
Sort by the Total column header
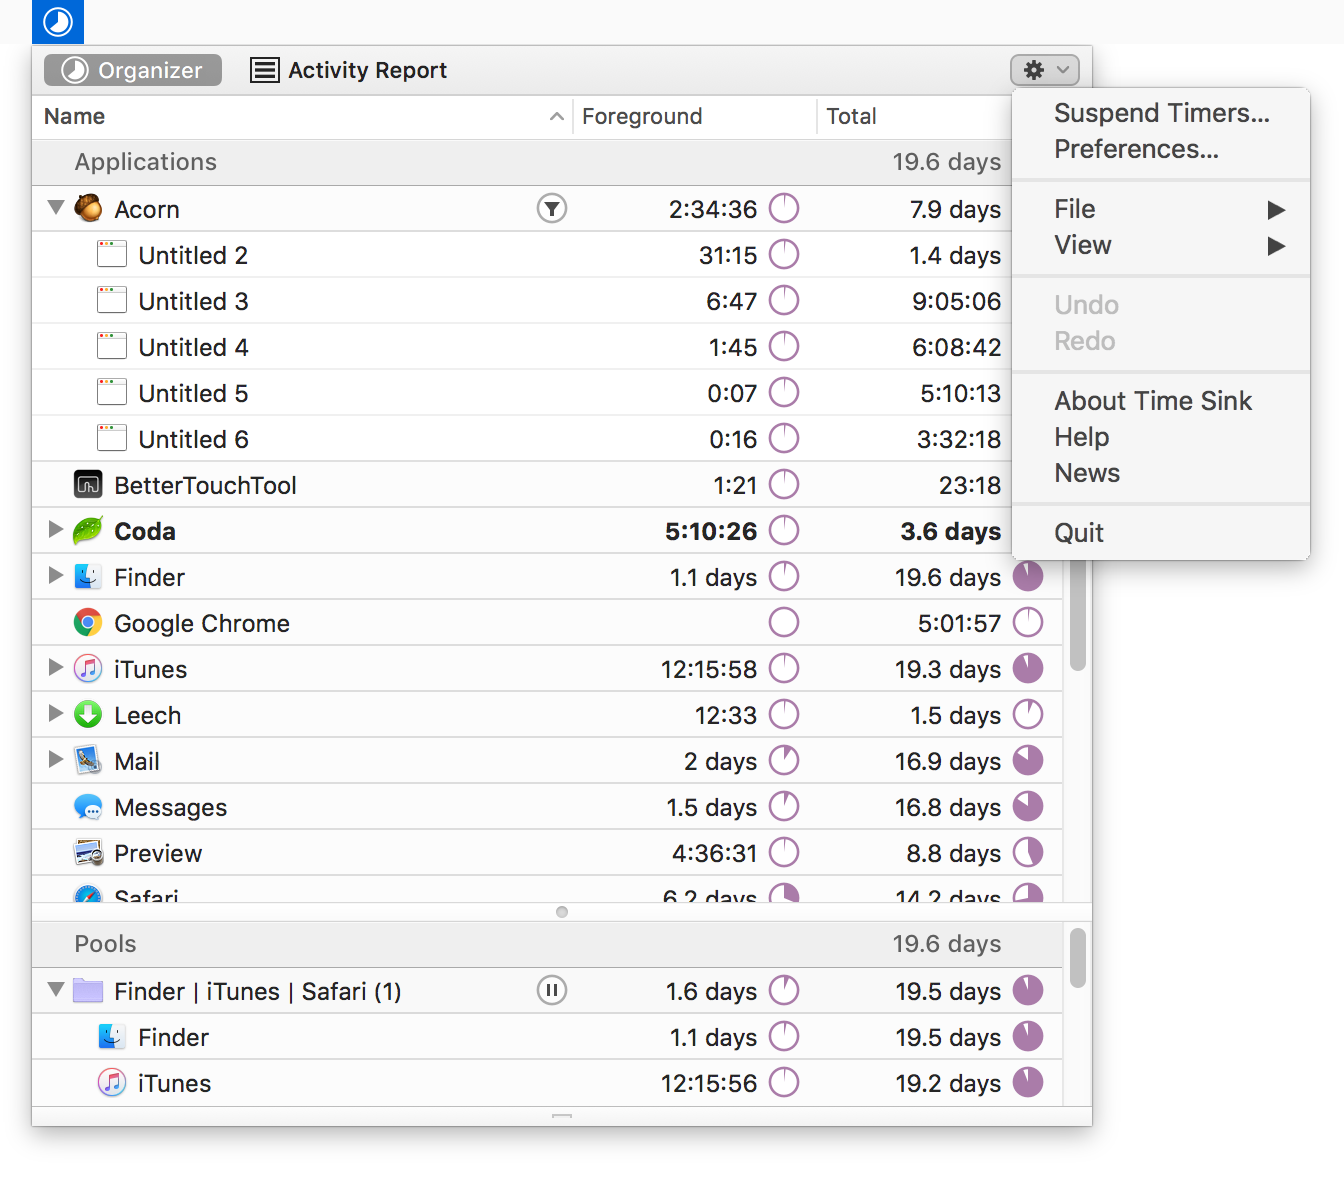(914, 116)
